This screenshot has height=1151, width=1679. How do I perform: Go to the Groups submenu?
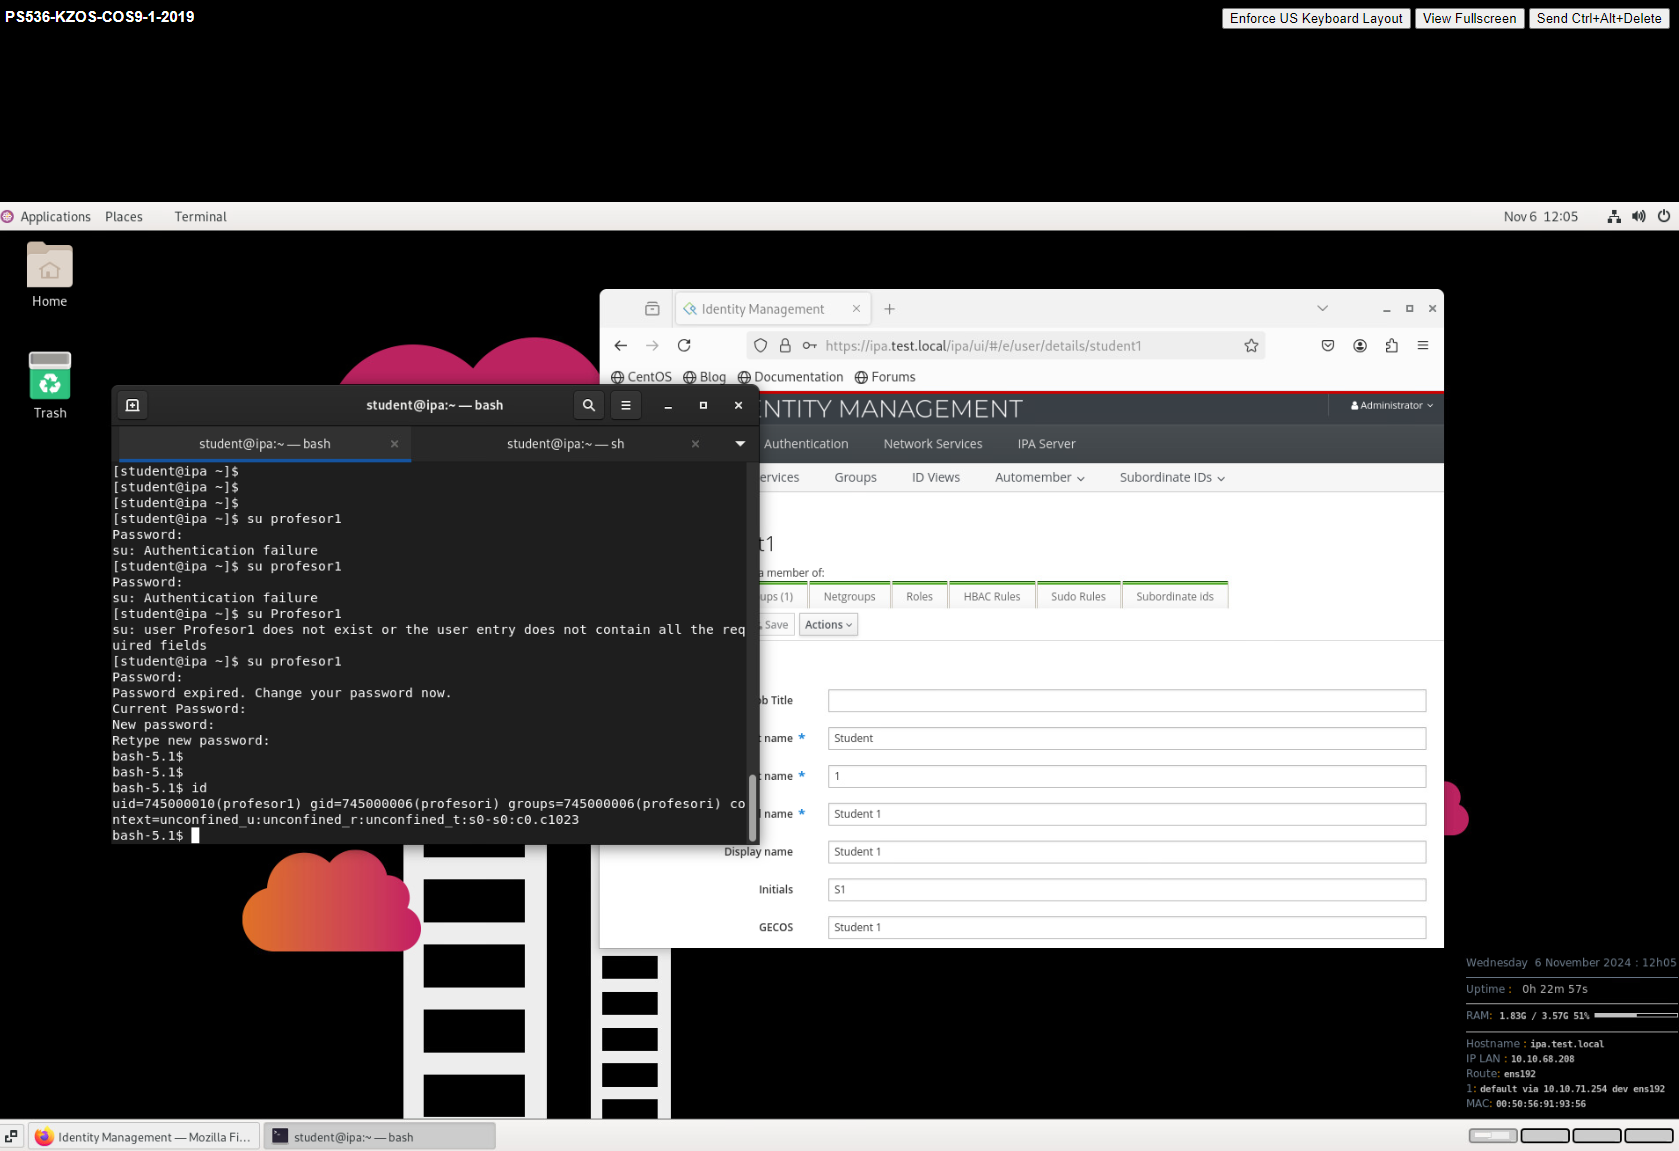coord(855,478)
